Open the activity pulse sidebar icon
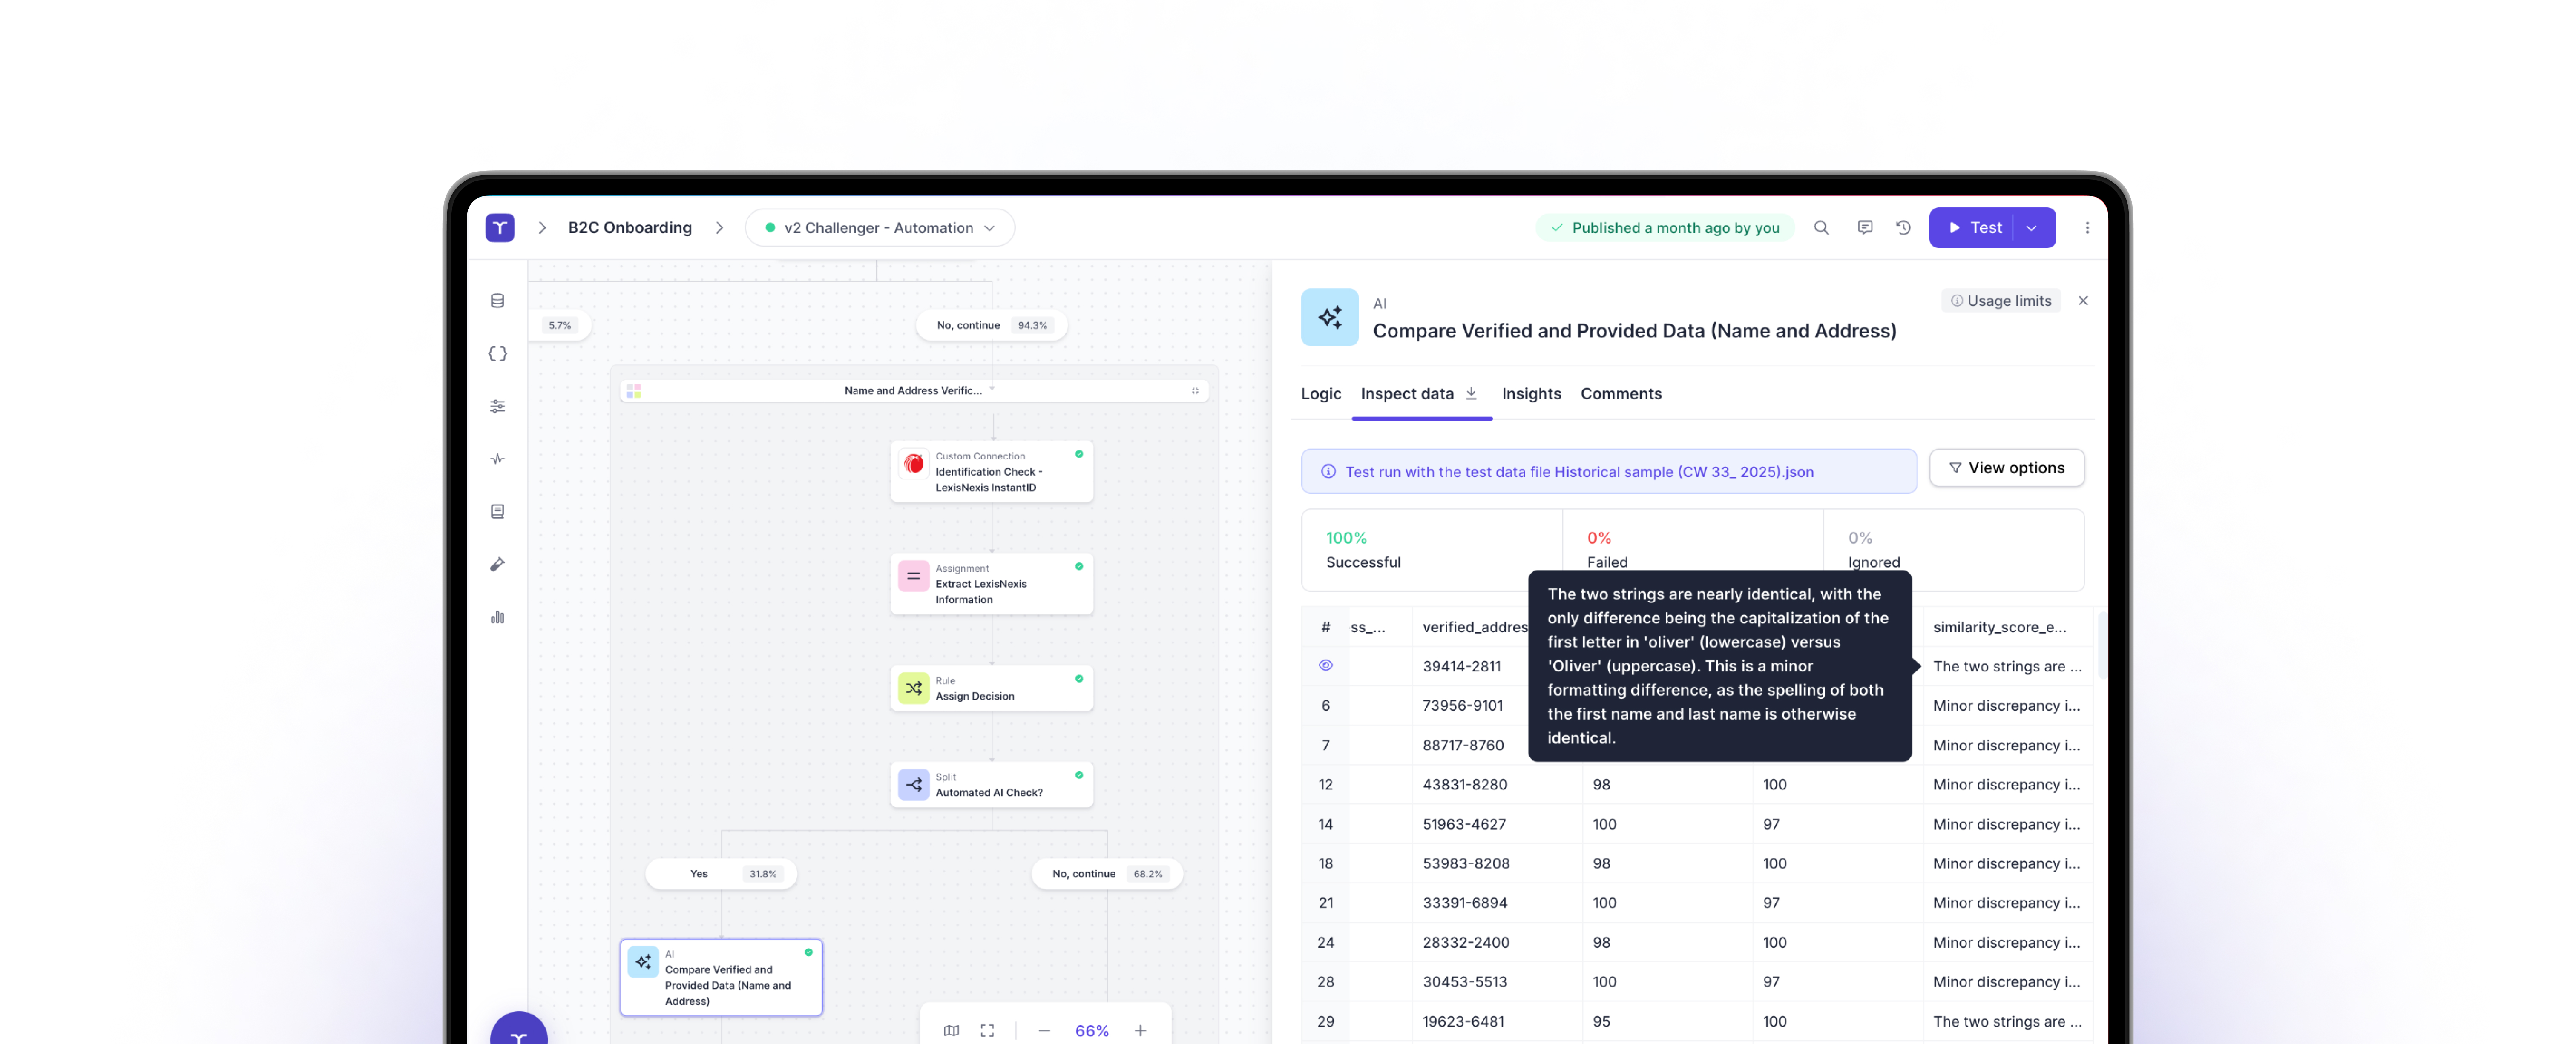This screenshot has width=2576, height=1044. [497, 459]
